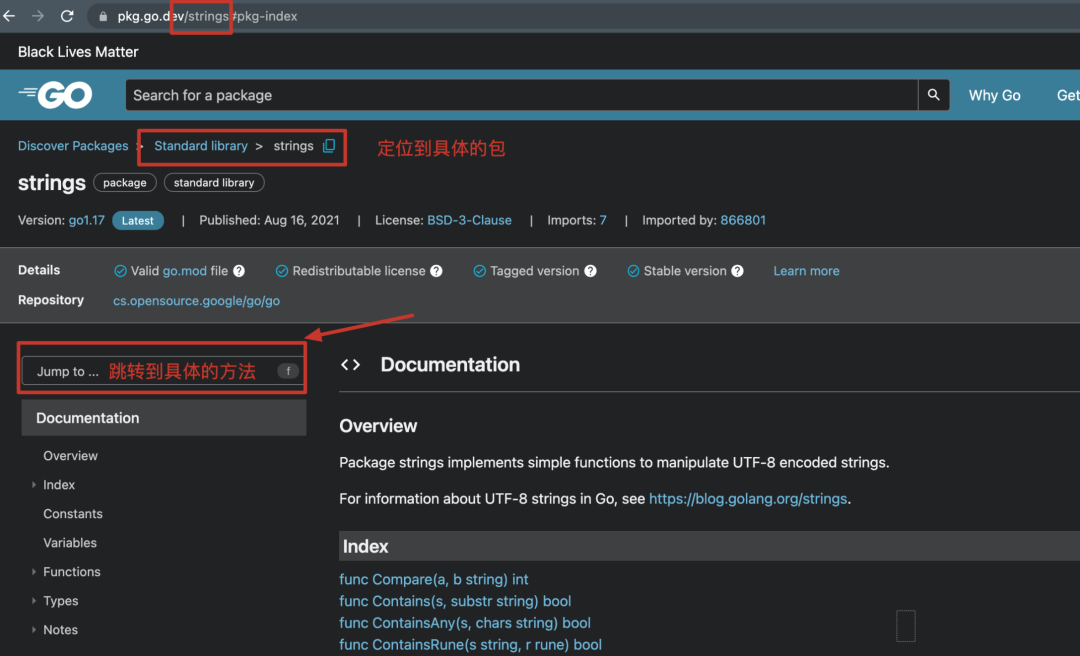Open the BSD-3-Clause license link
Screen dimensions: 1080x656
tap(469, 220)
